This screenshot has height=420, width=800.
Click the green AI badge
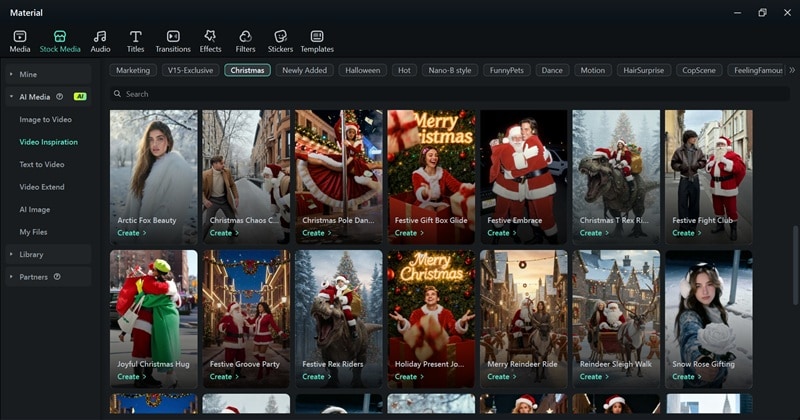[x=80, y=96]
